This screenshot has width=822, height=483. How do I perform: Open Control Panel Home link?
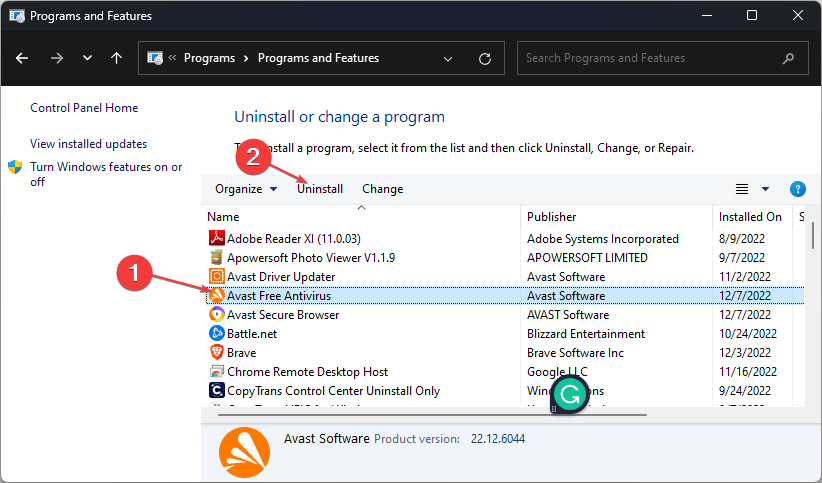[x=84, y=108]
